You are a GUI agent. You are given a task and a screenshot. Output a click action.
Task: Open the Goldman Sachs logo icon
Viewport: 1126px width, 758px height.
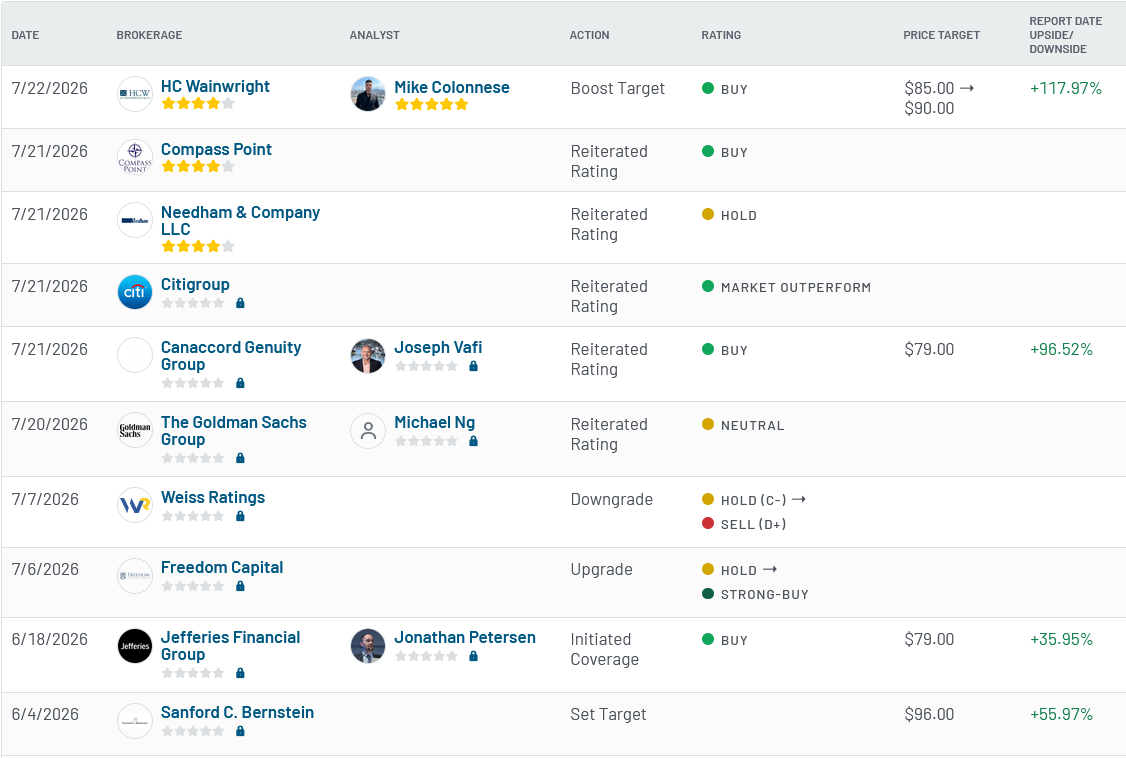coord(135,430)
